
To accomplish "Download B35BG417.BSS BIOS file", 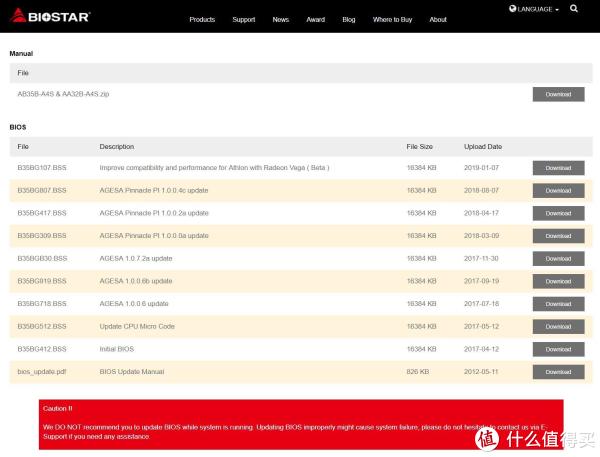I will click(x=558, y=213).
